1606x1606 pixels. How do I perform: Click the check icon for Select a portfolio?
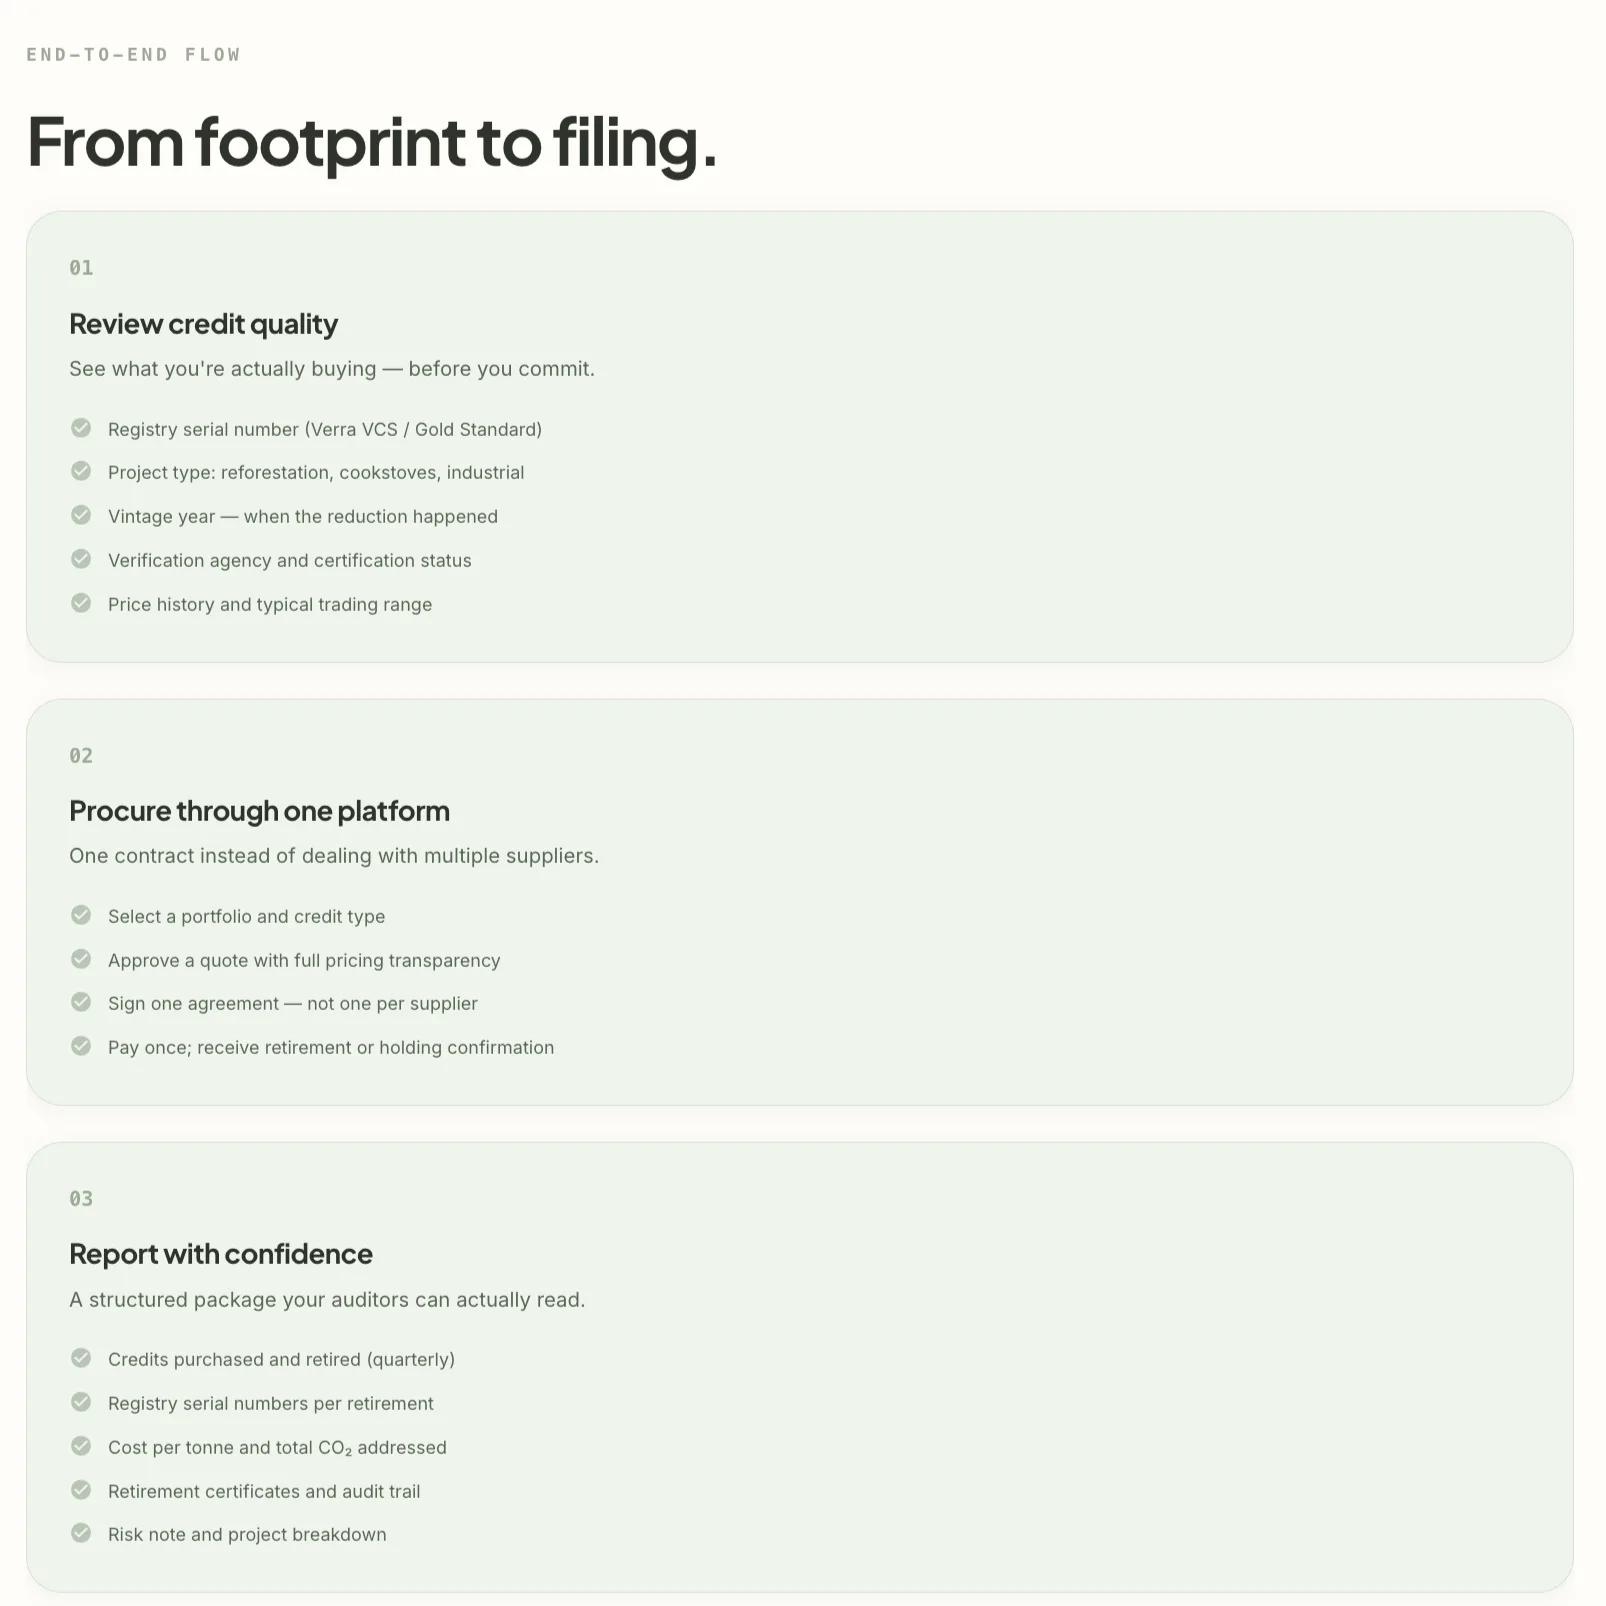coord(81,915)
